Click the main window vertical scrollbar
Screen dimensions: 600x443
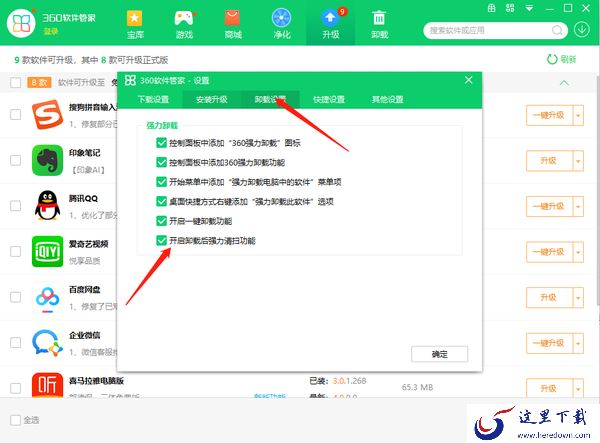coord(598,191)
